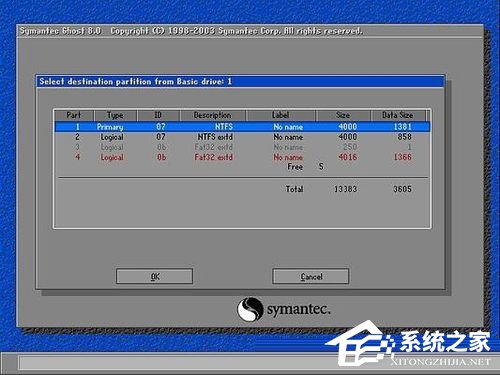Click 'NTFS extd' description in row 2
The height and width of the screenshot is (375, 500).
[x=215, y=137]
